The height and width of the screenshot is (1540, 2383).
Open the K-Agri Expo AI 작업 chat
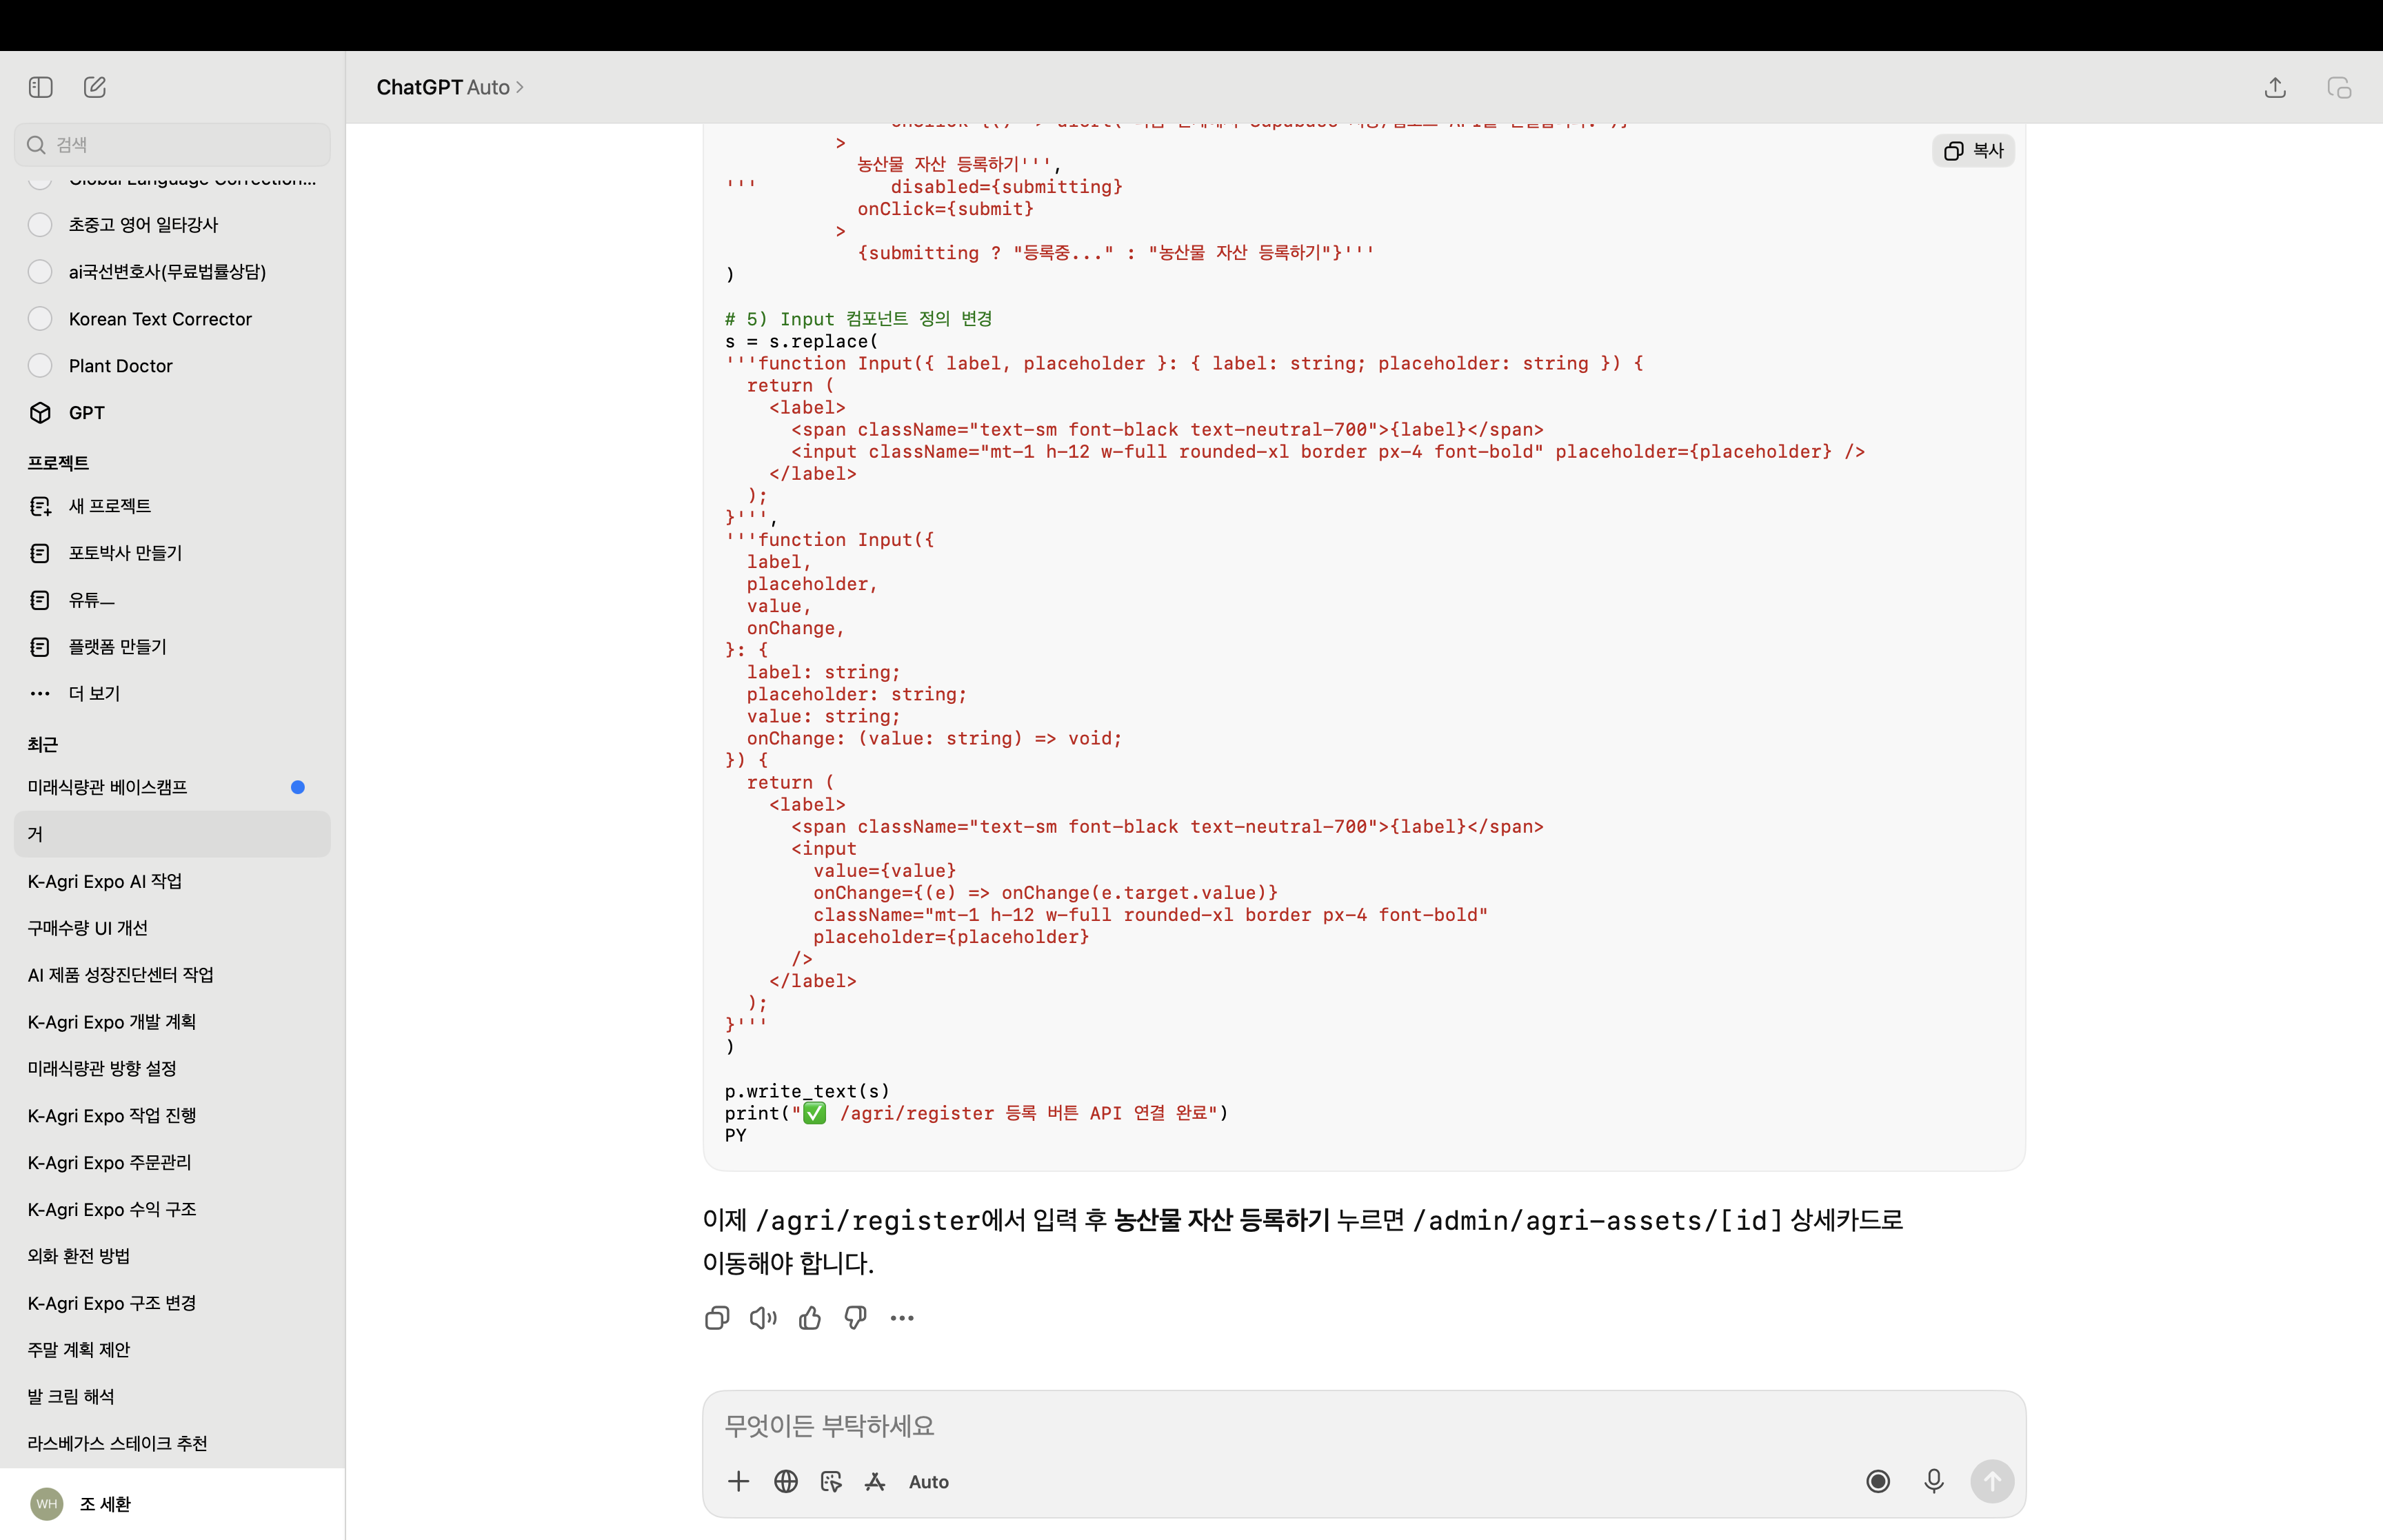pyautogui.click(x=172, y=881)
